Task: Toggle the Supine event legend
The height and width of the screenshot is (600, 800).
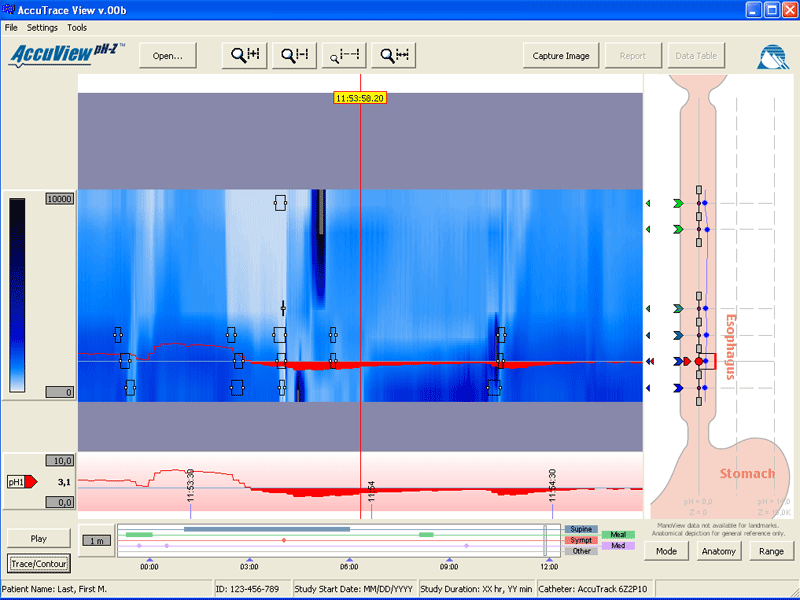Action: coord(581,529)
